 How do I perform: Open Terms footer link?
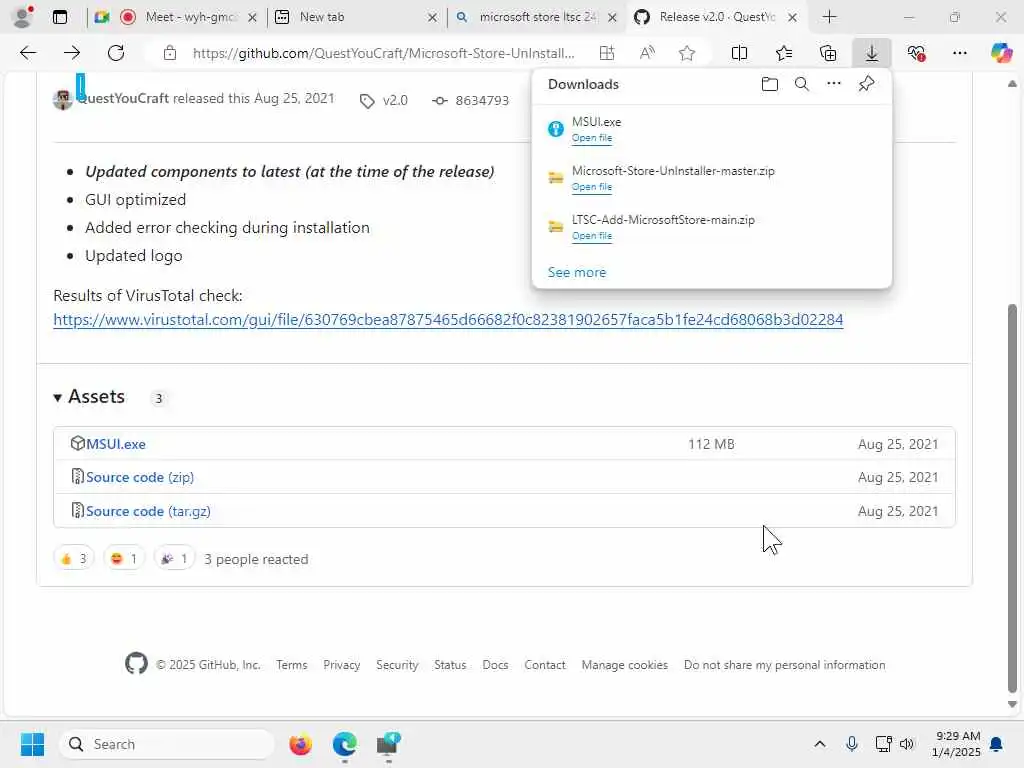pyautogui.click(x=291, y=664)
